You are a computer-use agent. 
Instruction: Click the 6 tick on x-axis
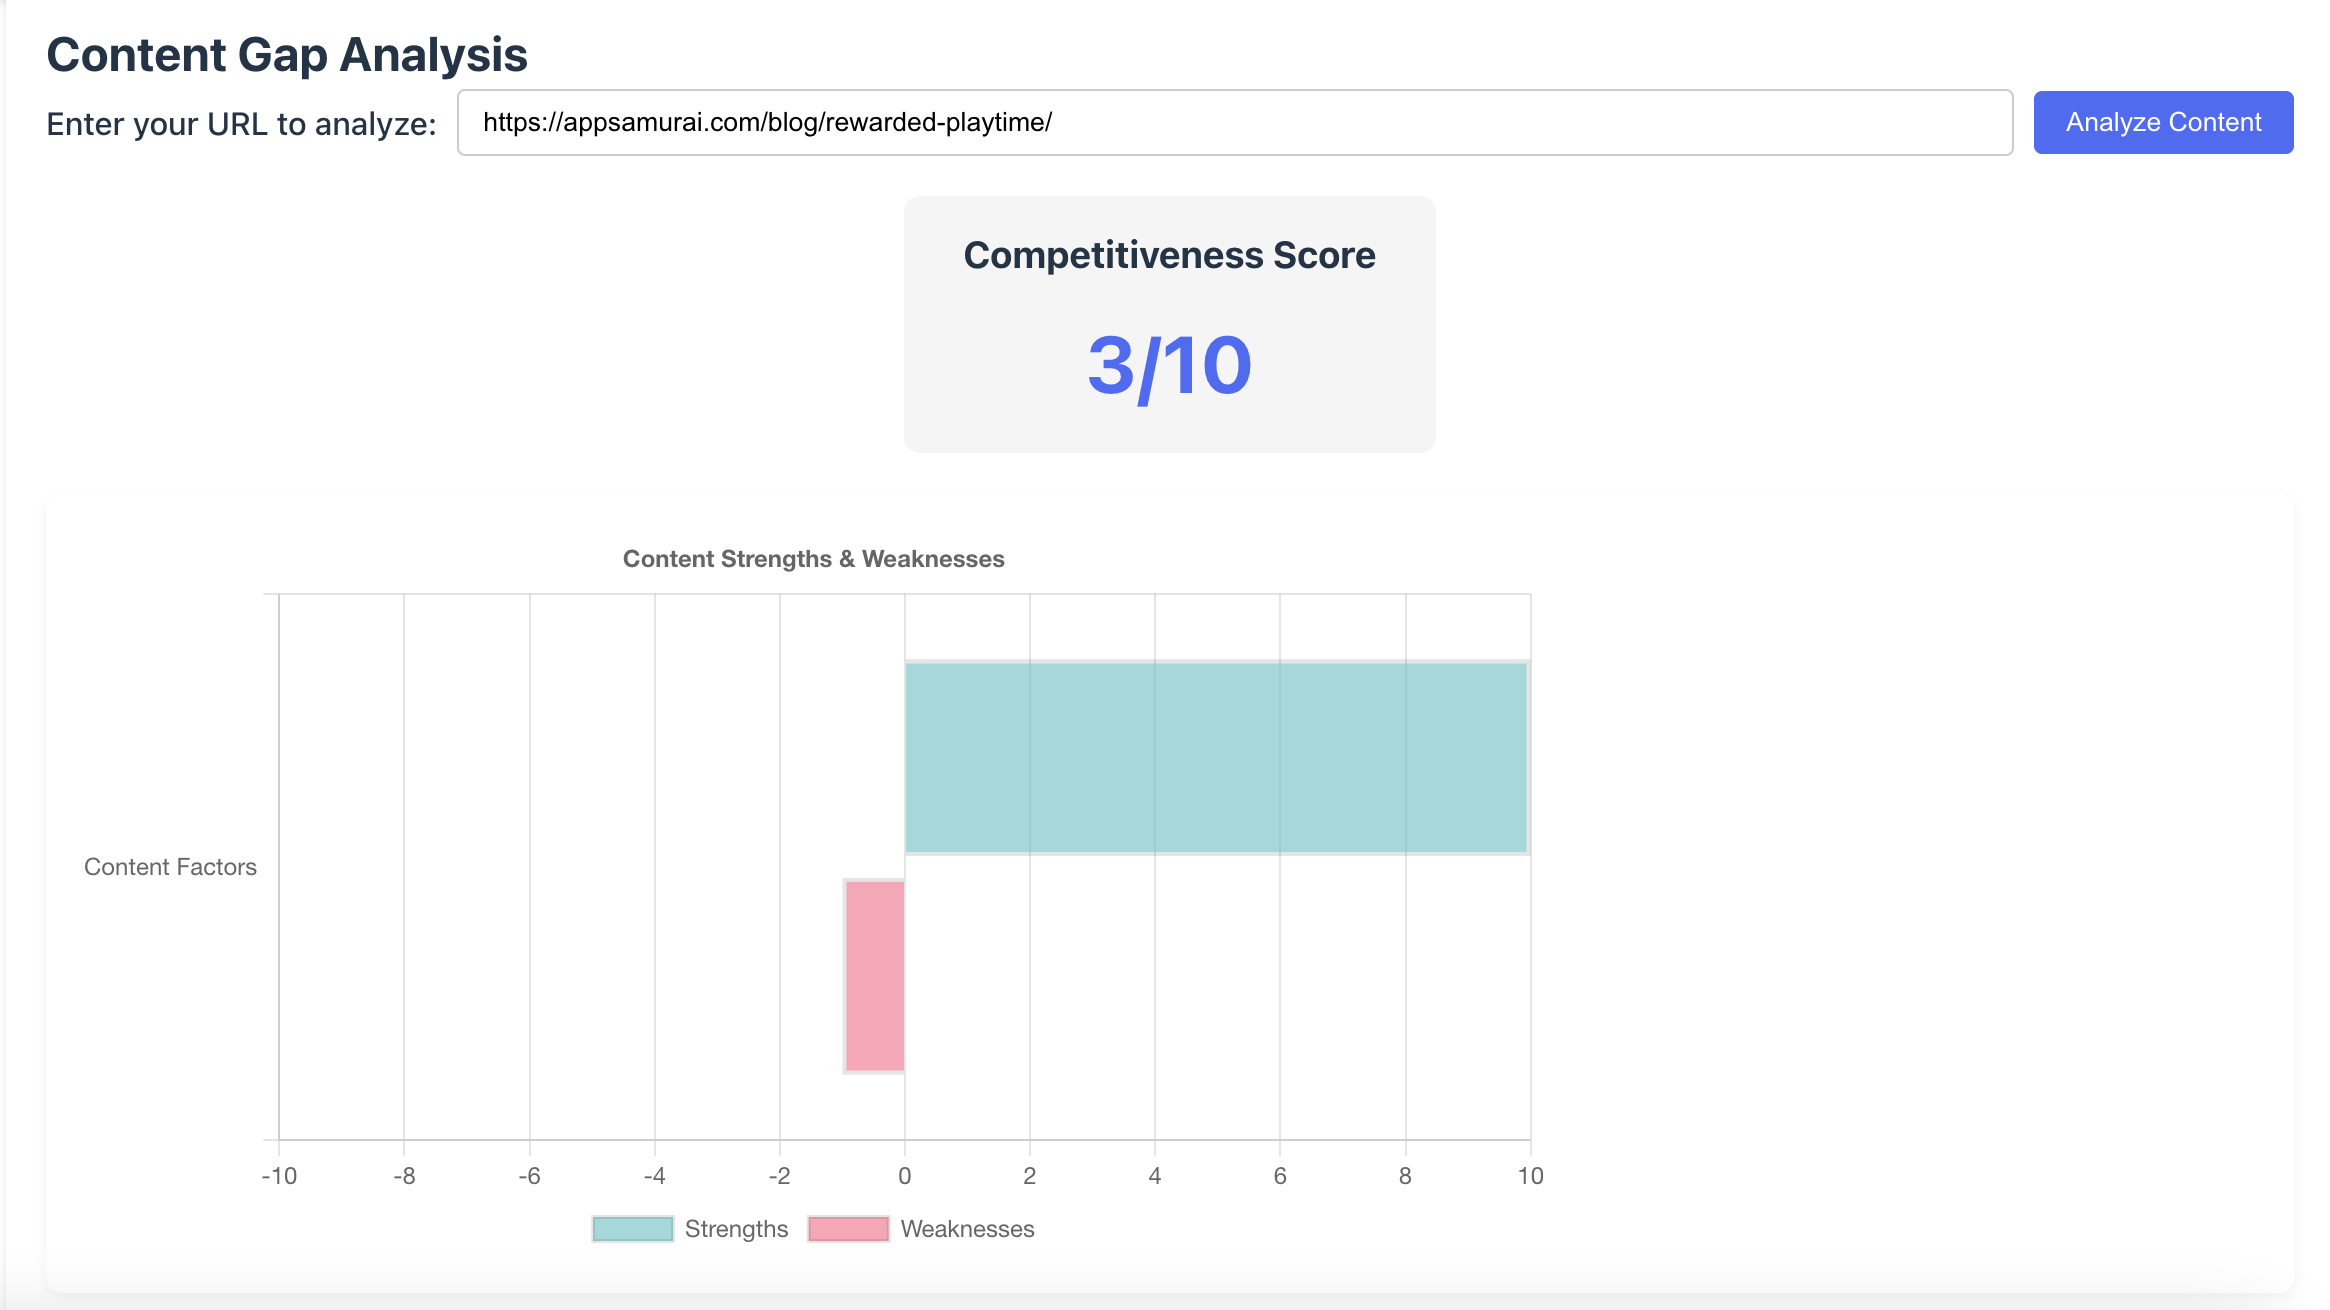tap(1280, 1176)
